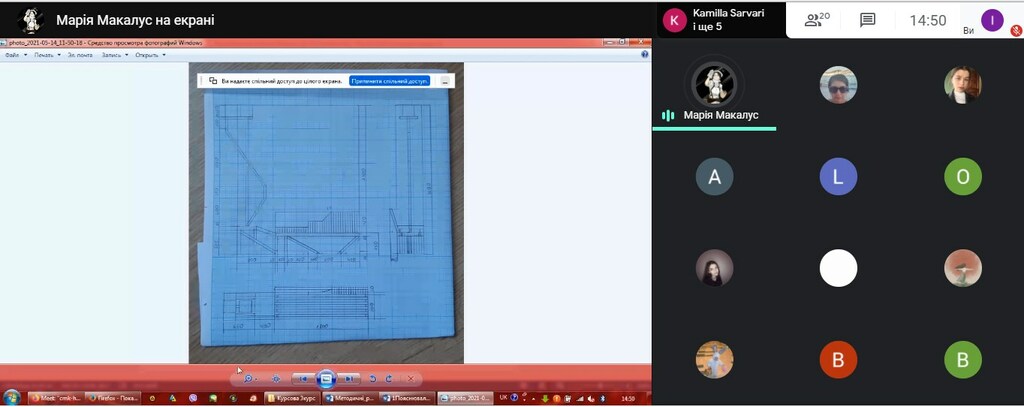The width and height of the screenshot is (1024, 407).
Task: Open the Файл menu dropdown
Action: (14, 55)
